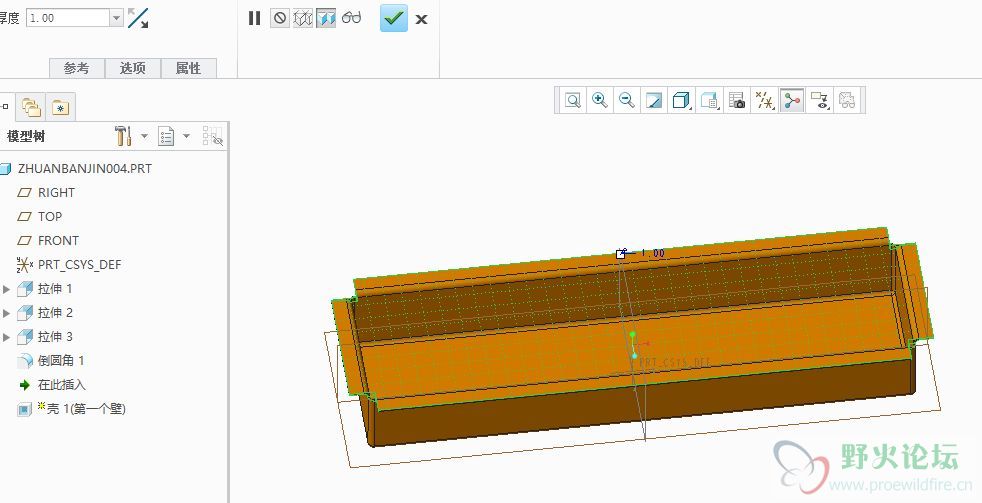
Task: Click the model tree show list icon
Action: (166, 136)
